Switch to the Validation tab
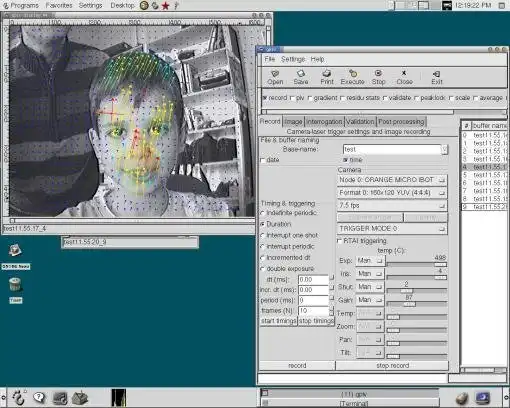This screenshot has height=408, width=510. [x=360, y=122]
